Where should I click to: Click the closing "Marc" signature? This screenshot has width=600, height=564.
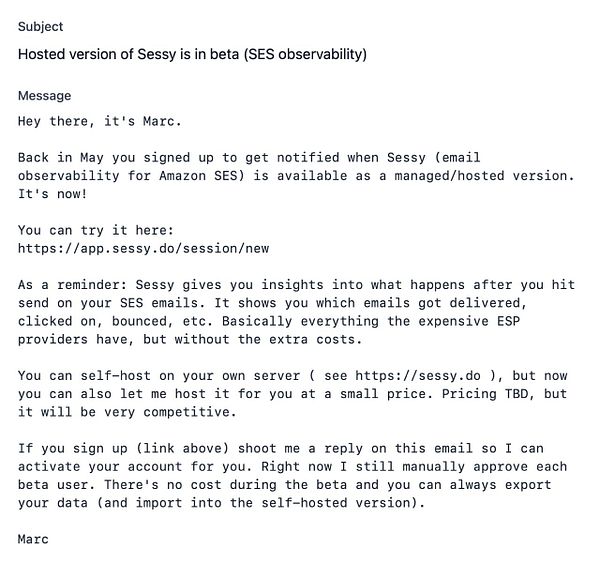point(33,540)
